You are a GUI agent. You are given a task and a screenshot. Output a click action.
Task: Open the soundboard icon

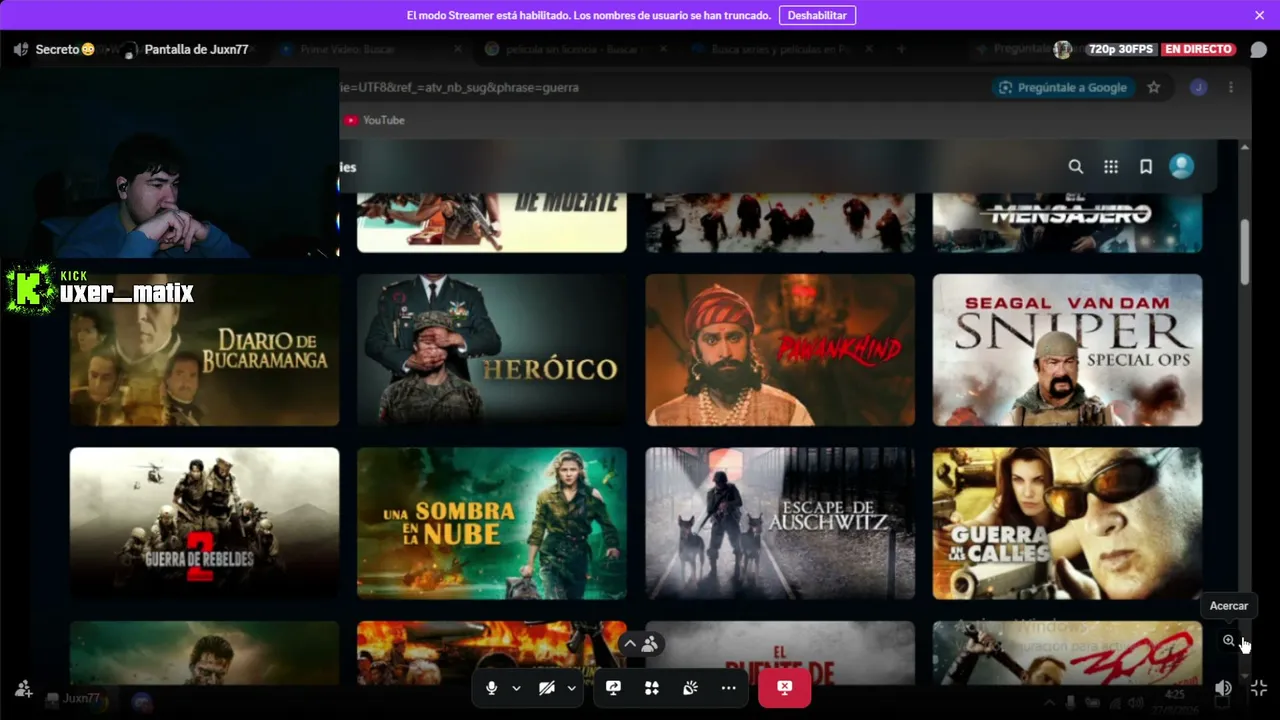[x=690, y=688]
